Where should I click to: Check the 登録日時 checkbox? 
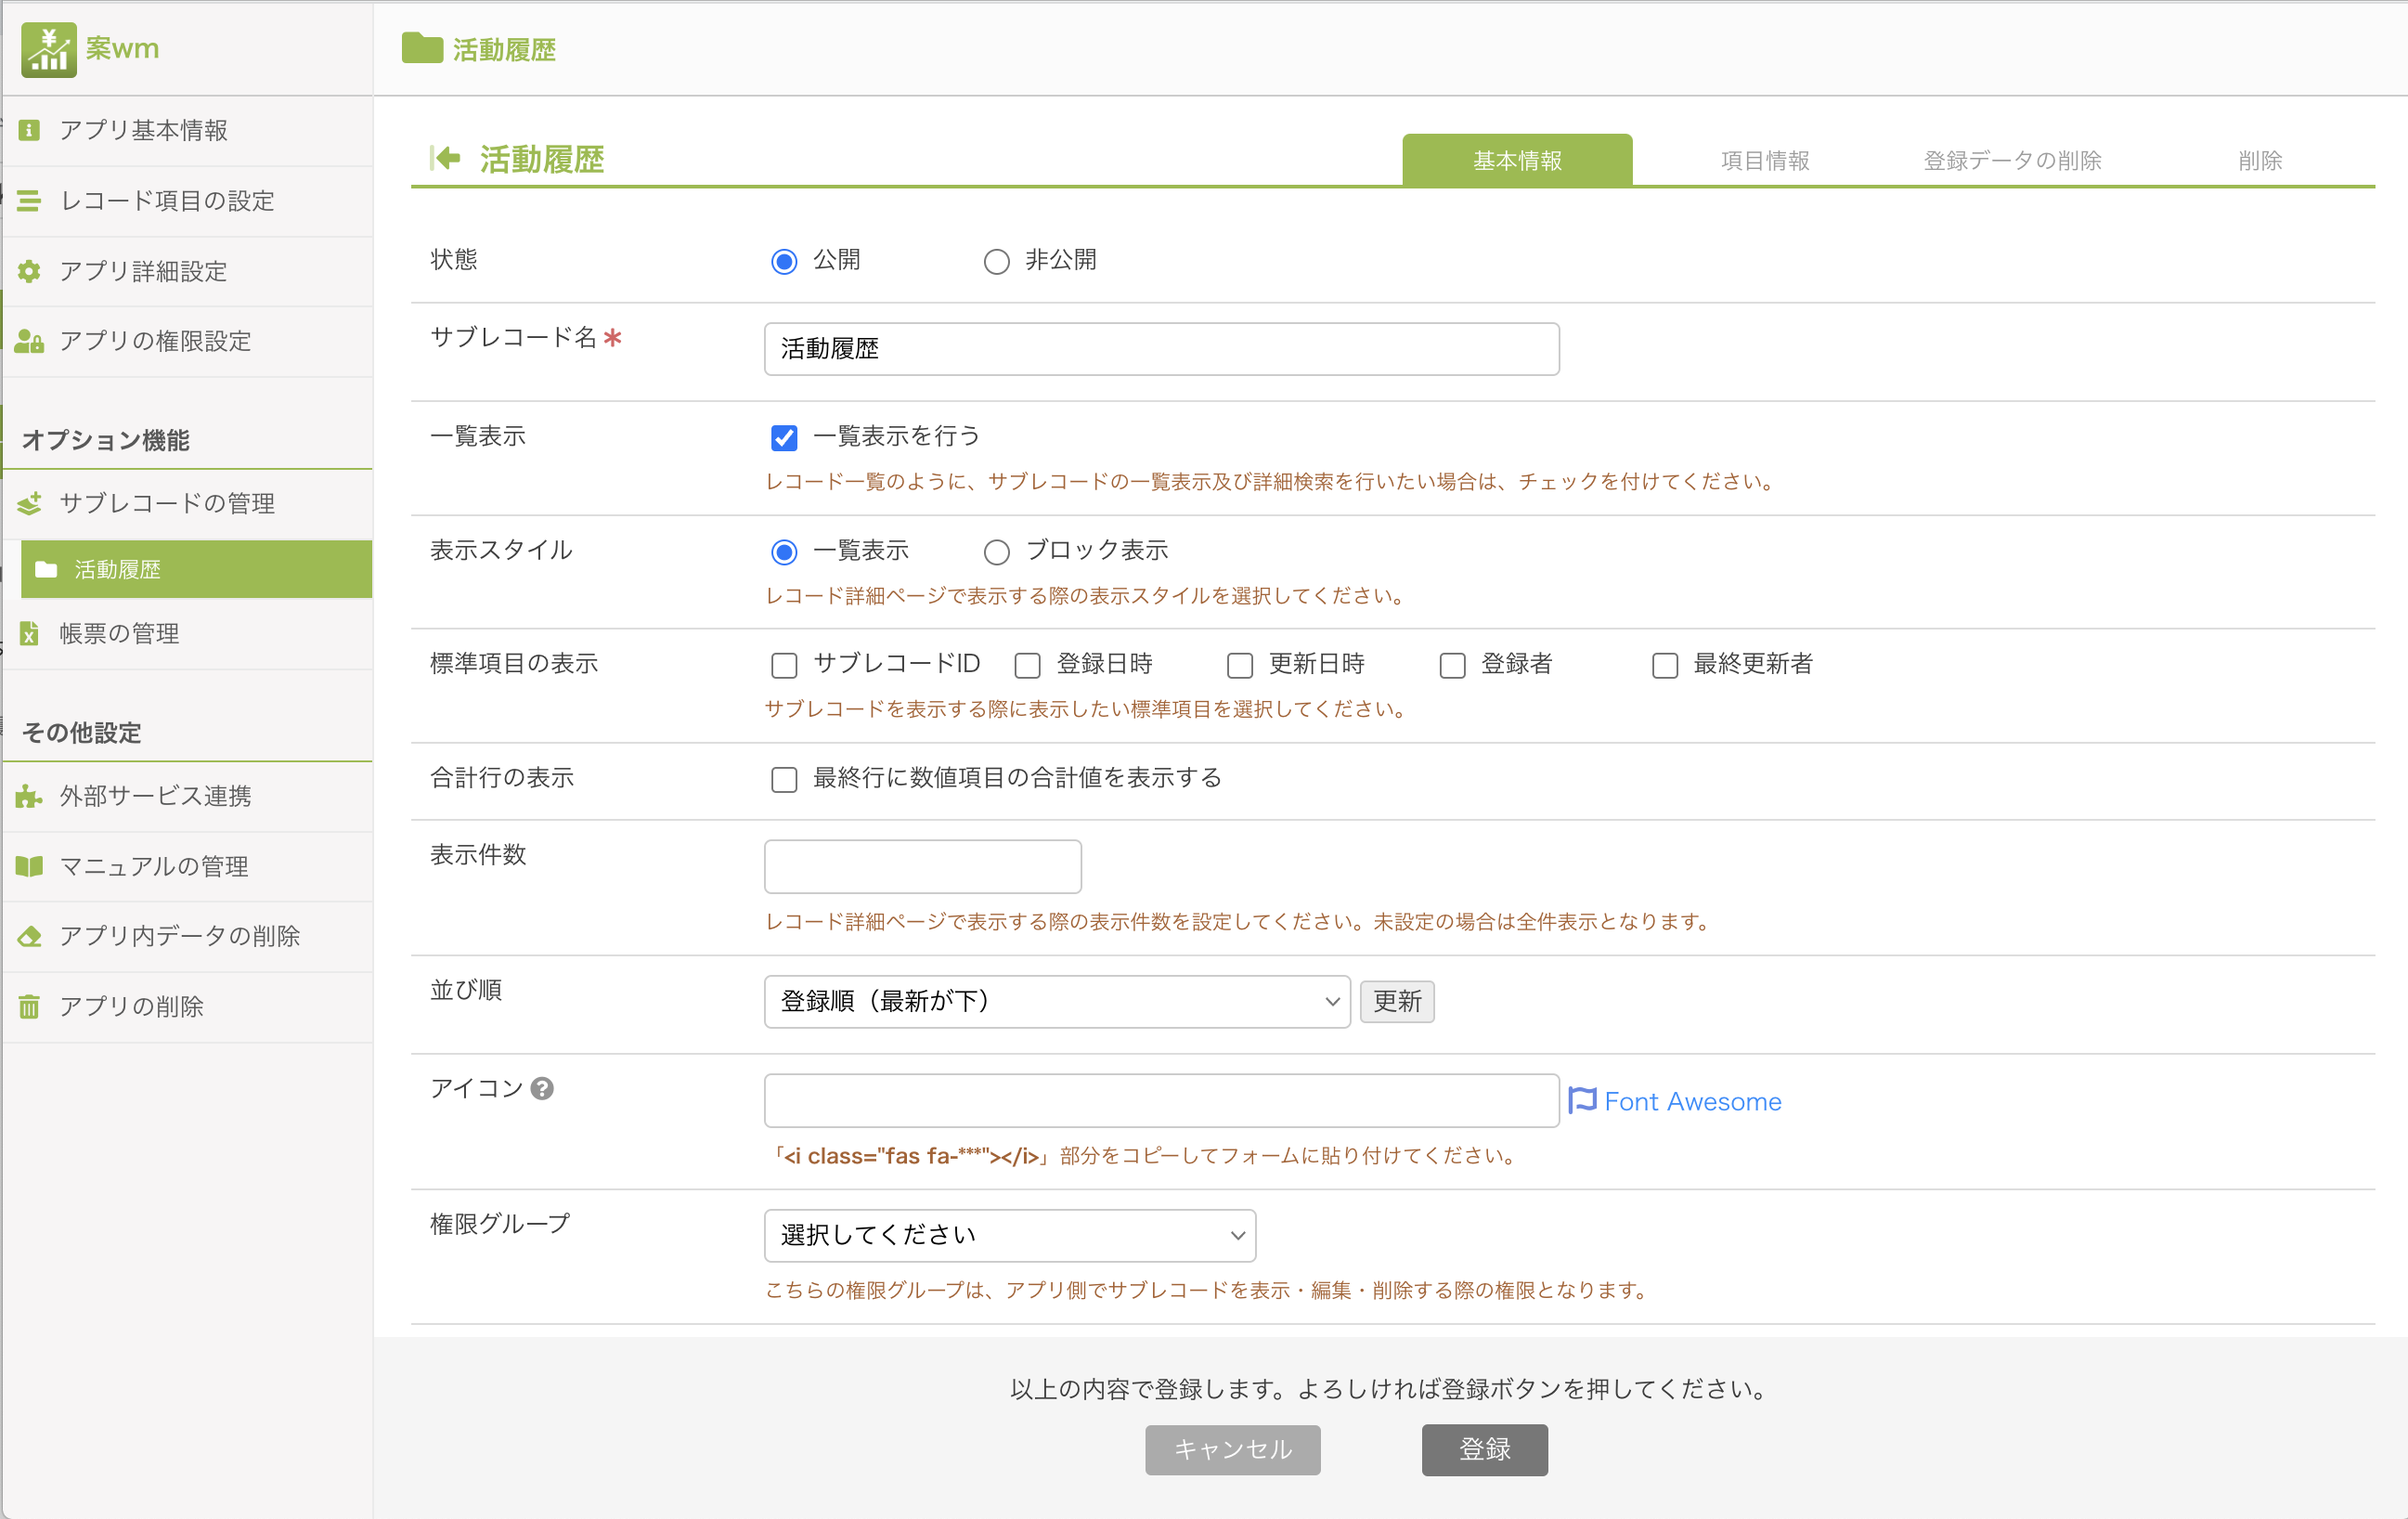pyautogui.click(x=1028, y=665)
